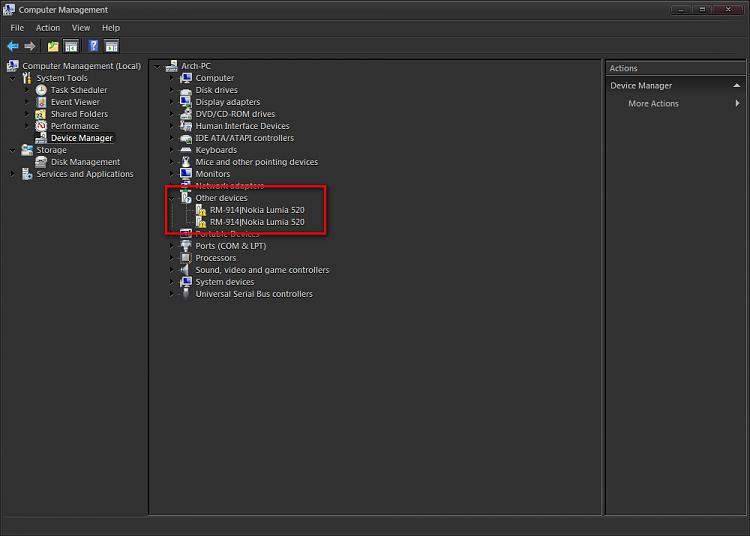This screenshot has width=750, height=536.
Task: Select System devices category label
Action: [x=225, y=282]
